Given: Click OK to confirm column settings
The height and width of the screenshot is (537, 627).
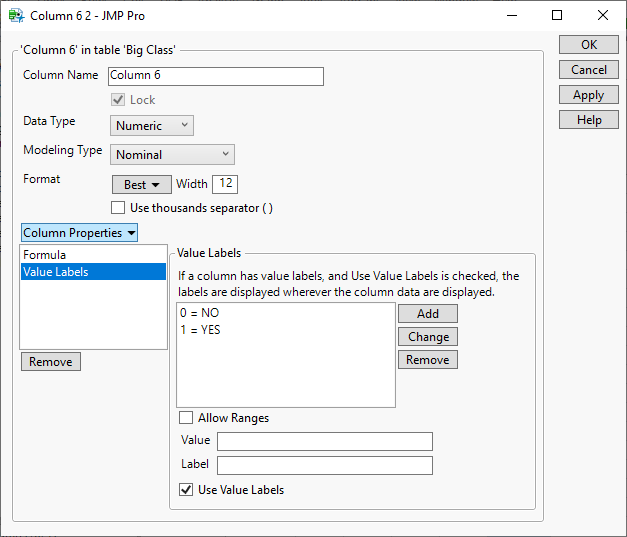Looking at the screenshot, I should click(589, 45).
